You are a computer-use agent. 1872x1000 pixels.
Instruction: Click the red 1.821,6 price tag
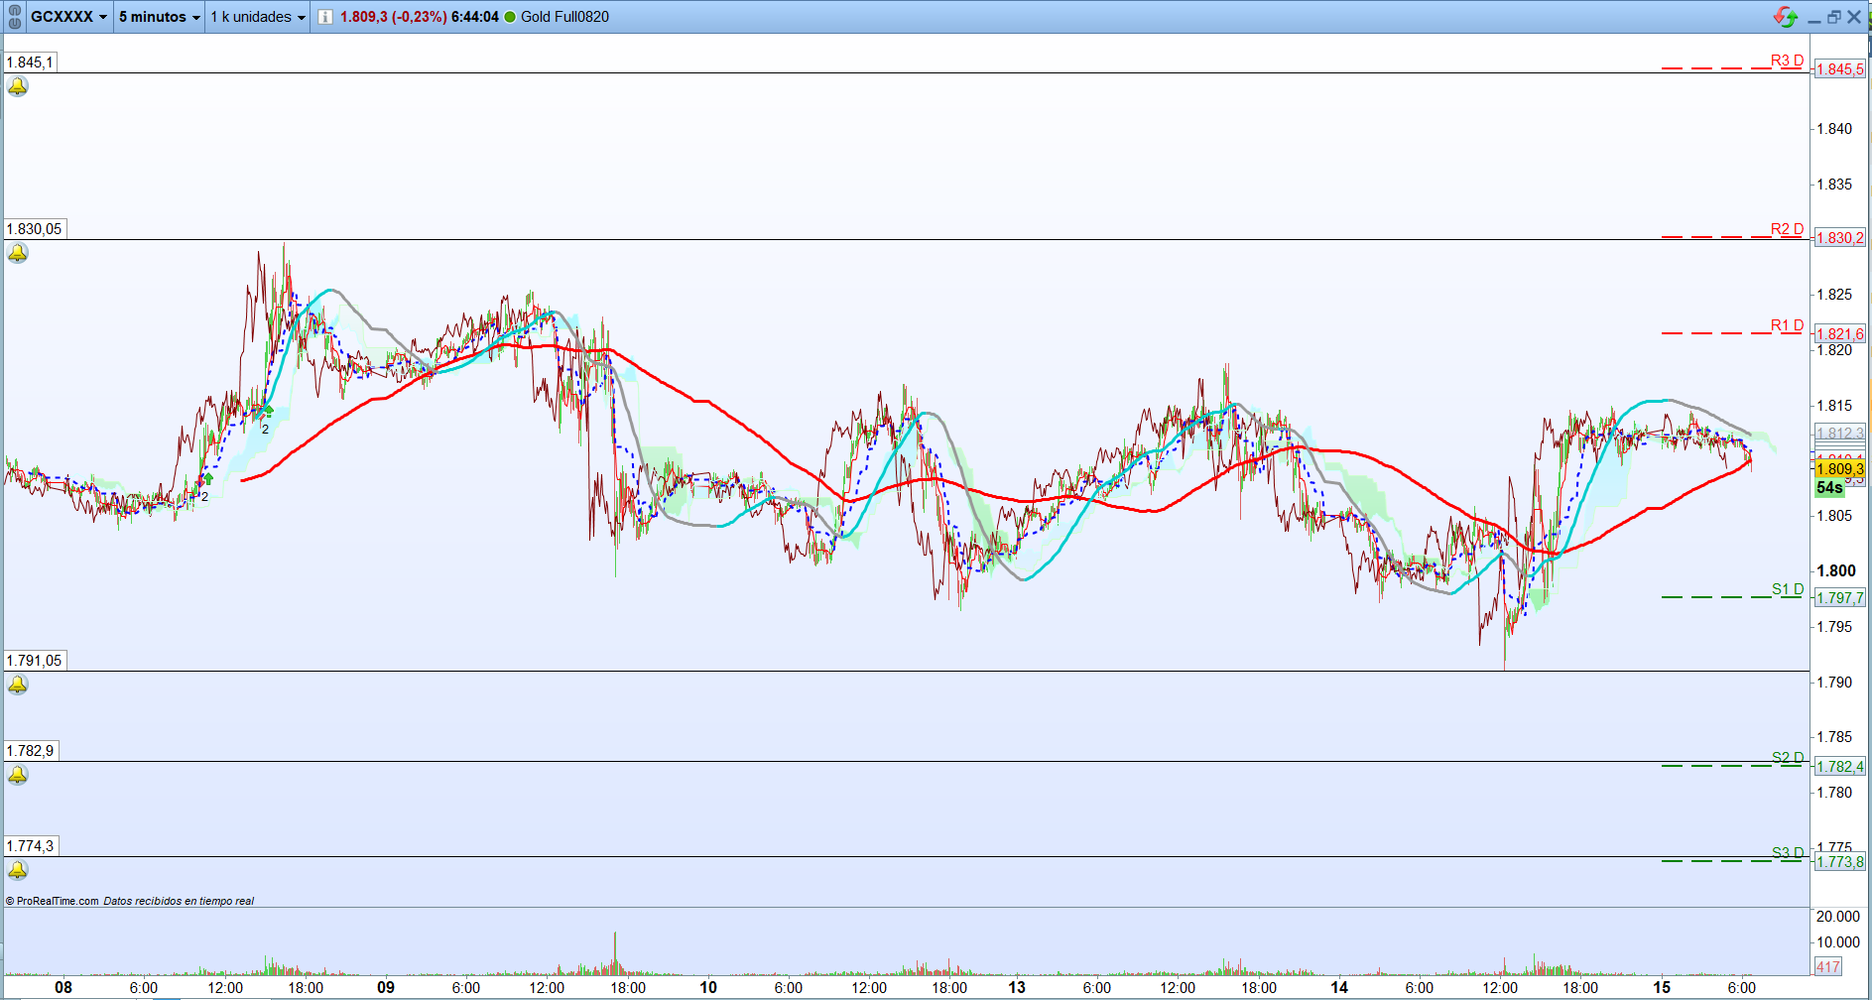point(1840,334)
